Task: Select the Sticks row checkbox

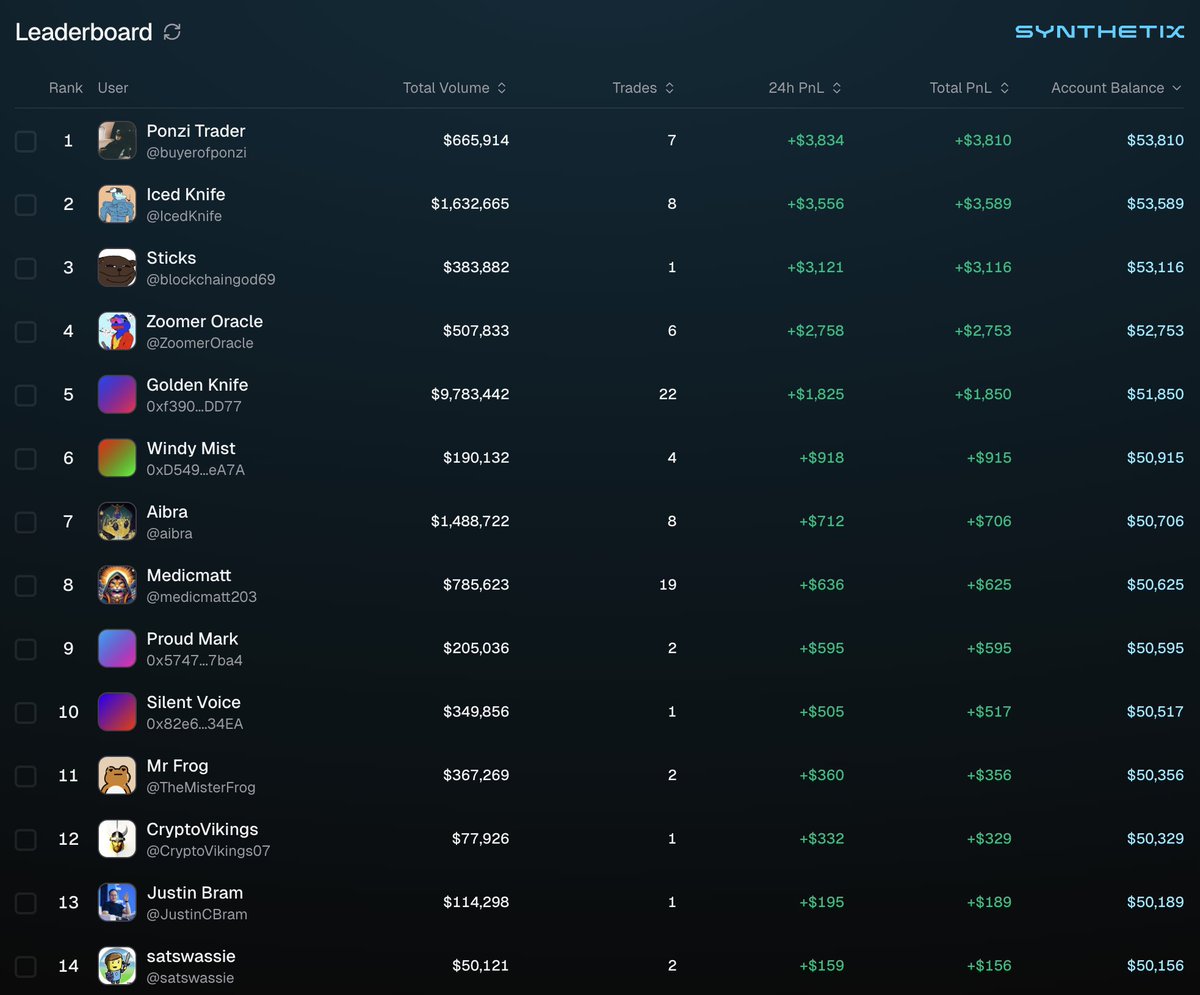Action: [x=26, y=268]
